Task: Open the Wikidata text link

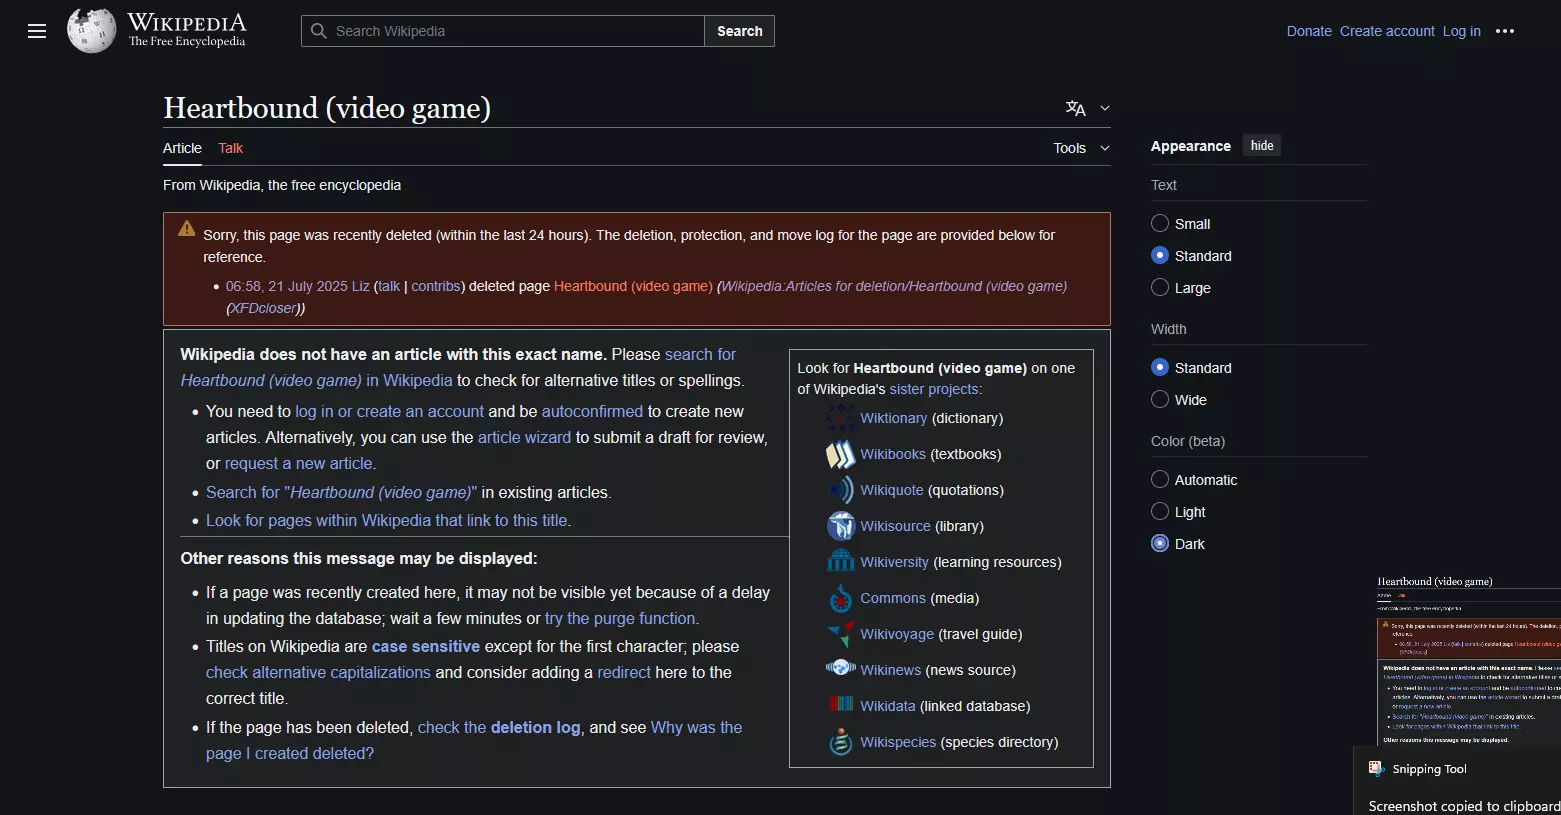Action: [888, 706]
